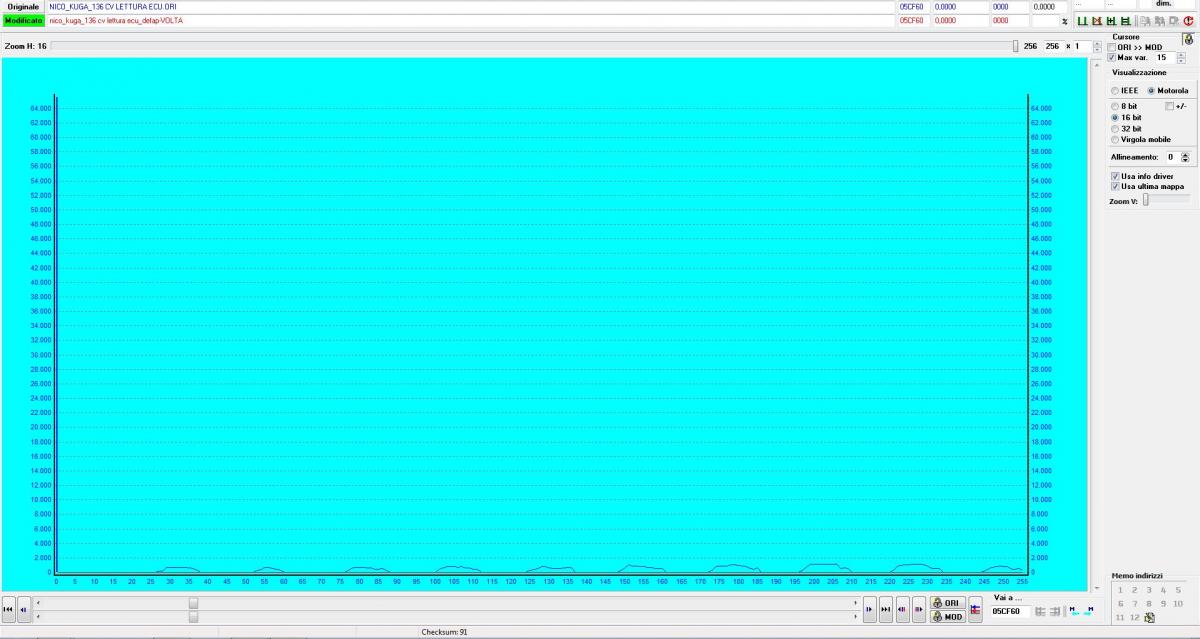This screenshot has height=639, width=1200.
Task: Toggle Usa ultima mappa checkbox
Action: (x=1115, y=186)
